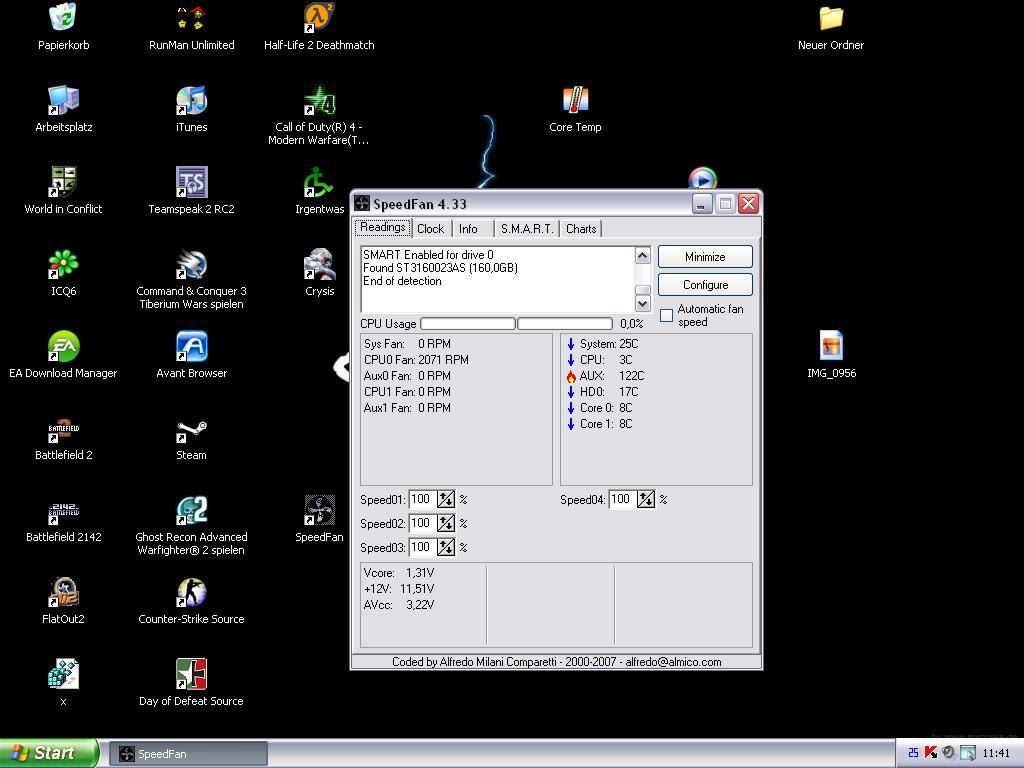Select the IMG_0956 image file icon

(x=831, y=346)
